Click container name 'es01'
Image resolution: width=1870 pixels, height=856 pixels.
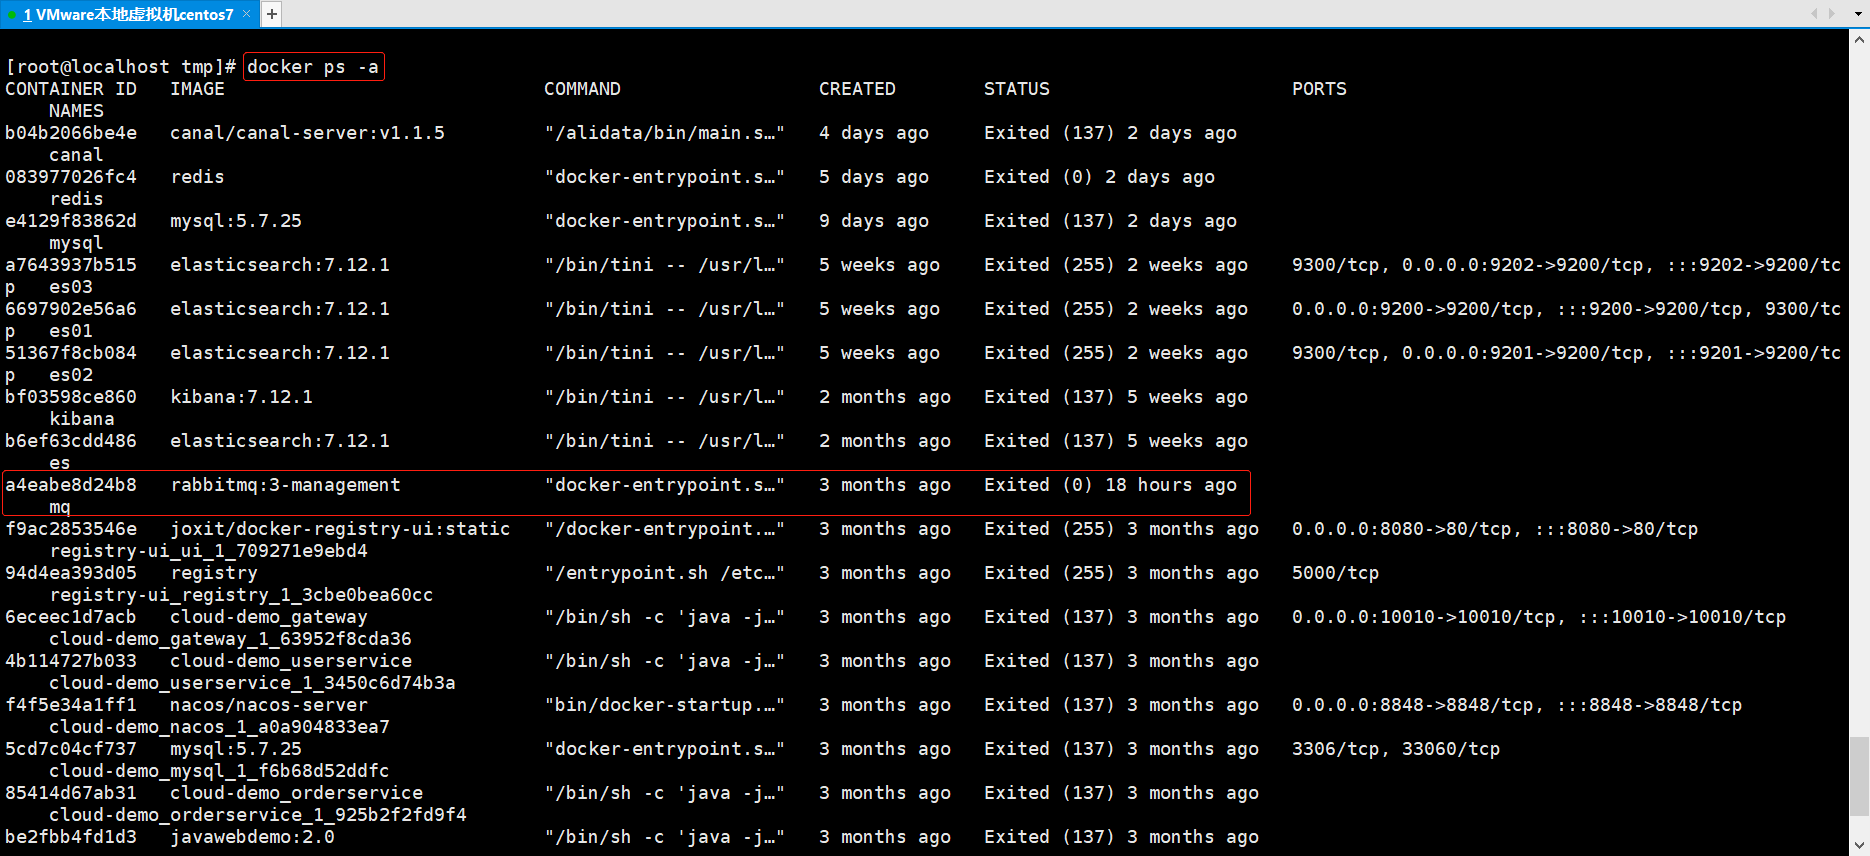(x=71, y=331)
